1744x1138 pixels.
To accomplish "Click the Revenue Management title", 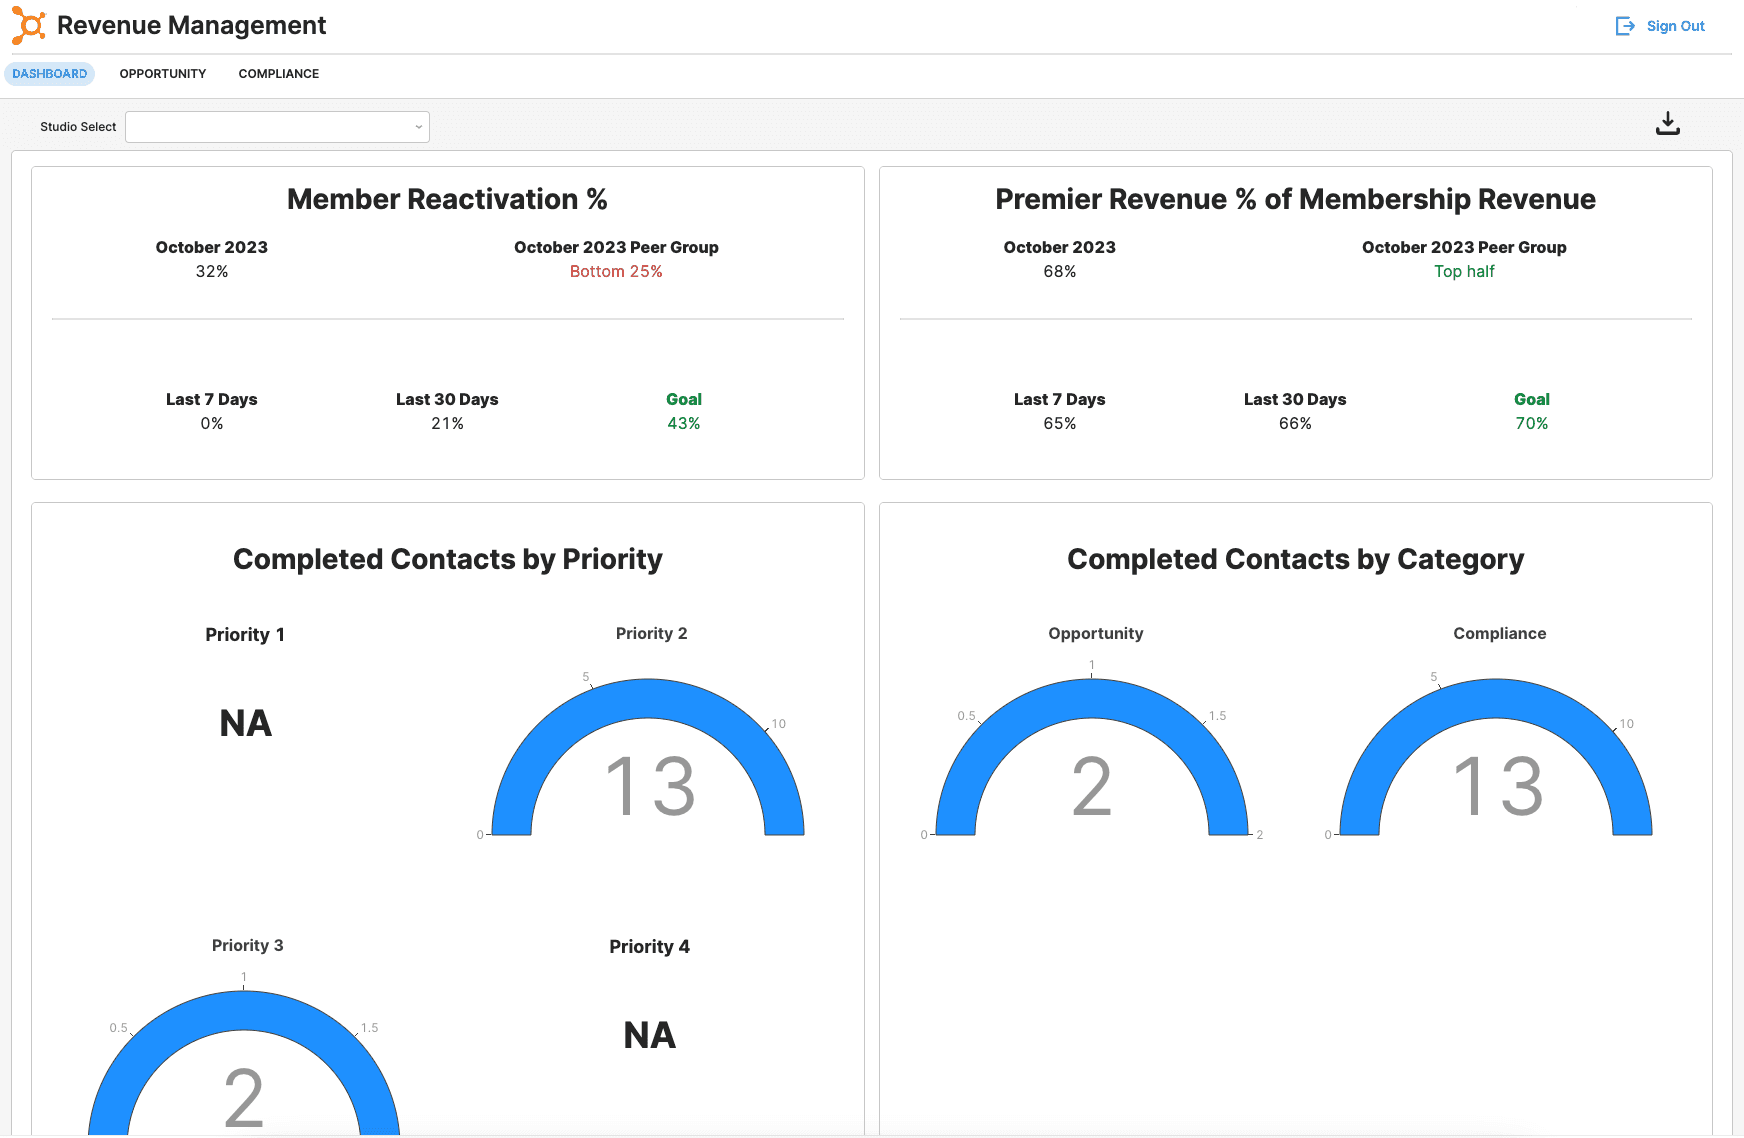I will pyautogui.click(x=191, y=26).
